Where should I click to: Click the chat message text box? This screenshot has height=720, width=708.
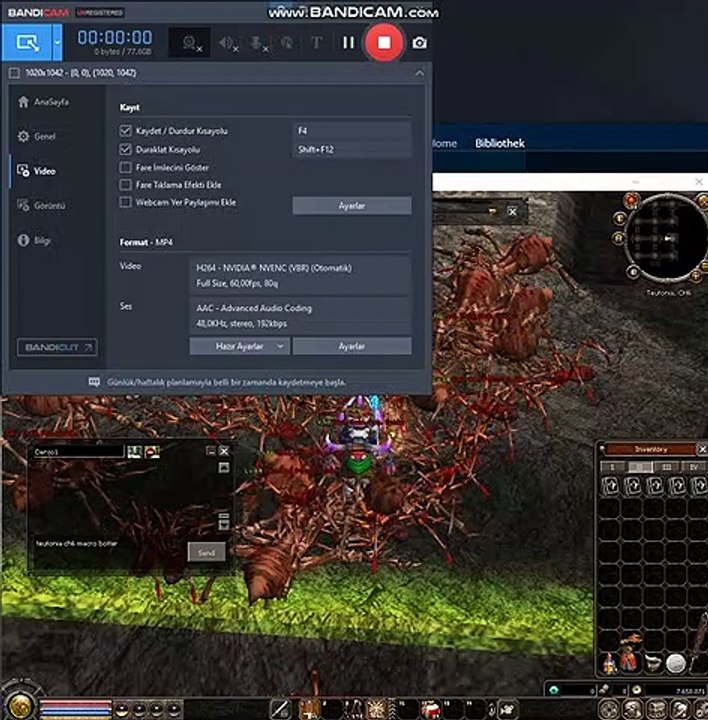(109, 552)
